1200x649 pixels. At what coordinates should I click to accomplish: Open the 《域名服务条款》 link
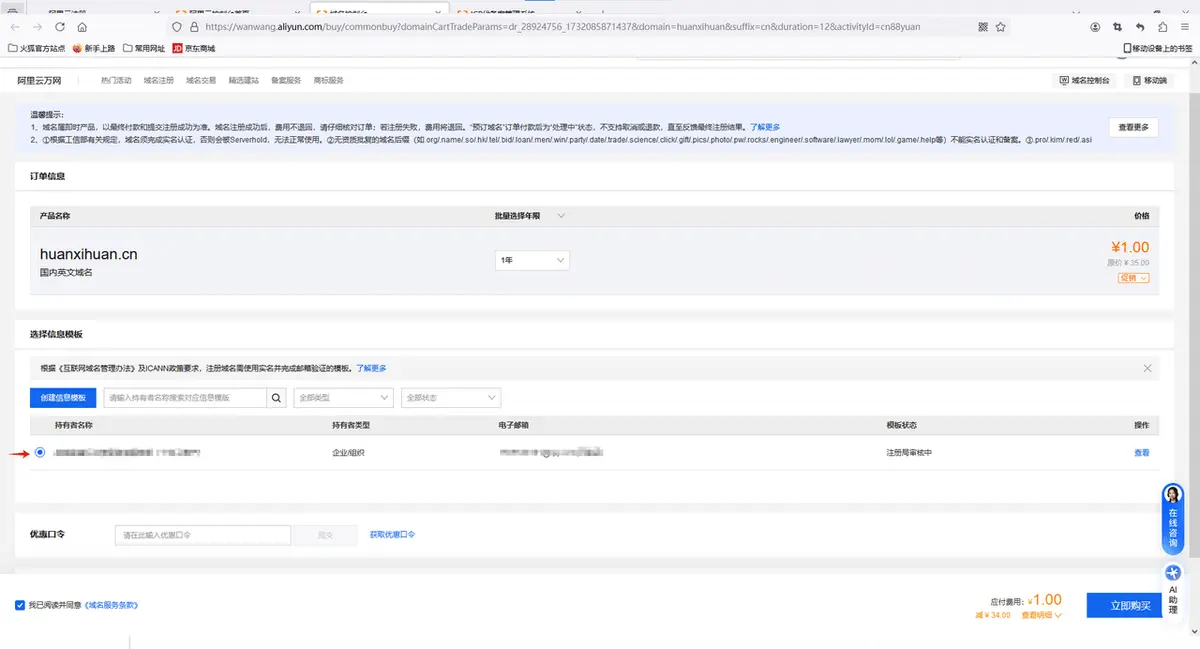click(x=111, y=605)
